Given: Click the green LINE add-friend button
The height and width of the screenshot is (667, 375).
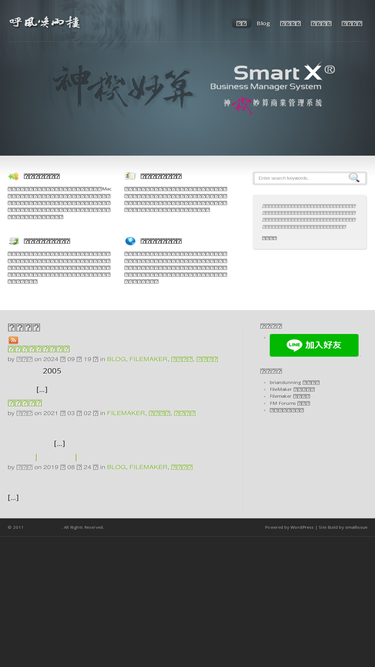Looking at the screenshot, I should pyautogui.click(x=314, y=345).
